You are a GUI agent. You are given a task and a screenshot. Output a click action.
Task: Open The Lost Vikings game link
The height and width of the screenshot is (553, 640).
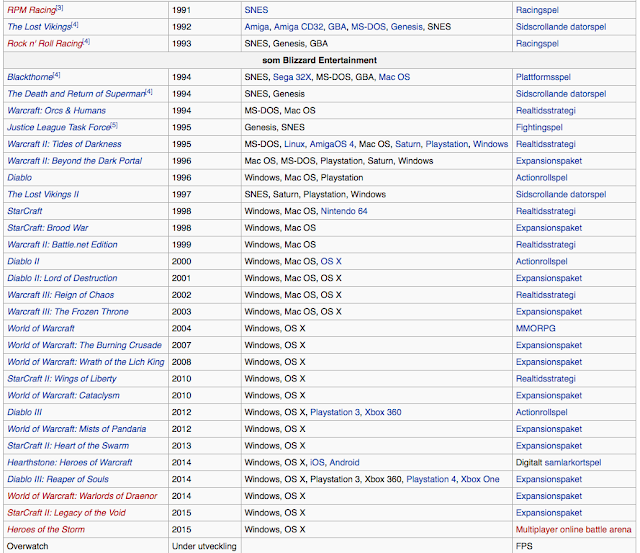(39, 27)
